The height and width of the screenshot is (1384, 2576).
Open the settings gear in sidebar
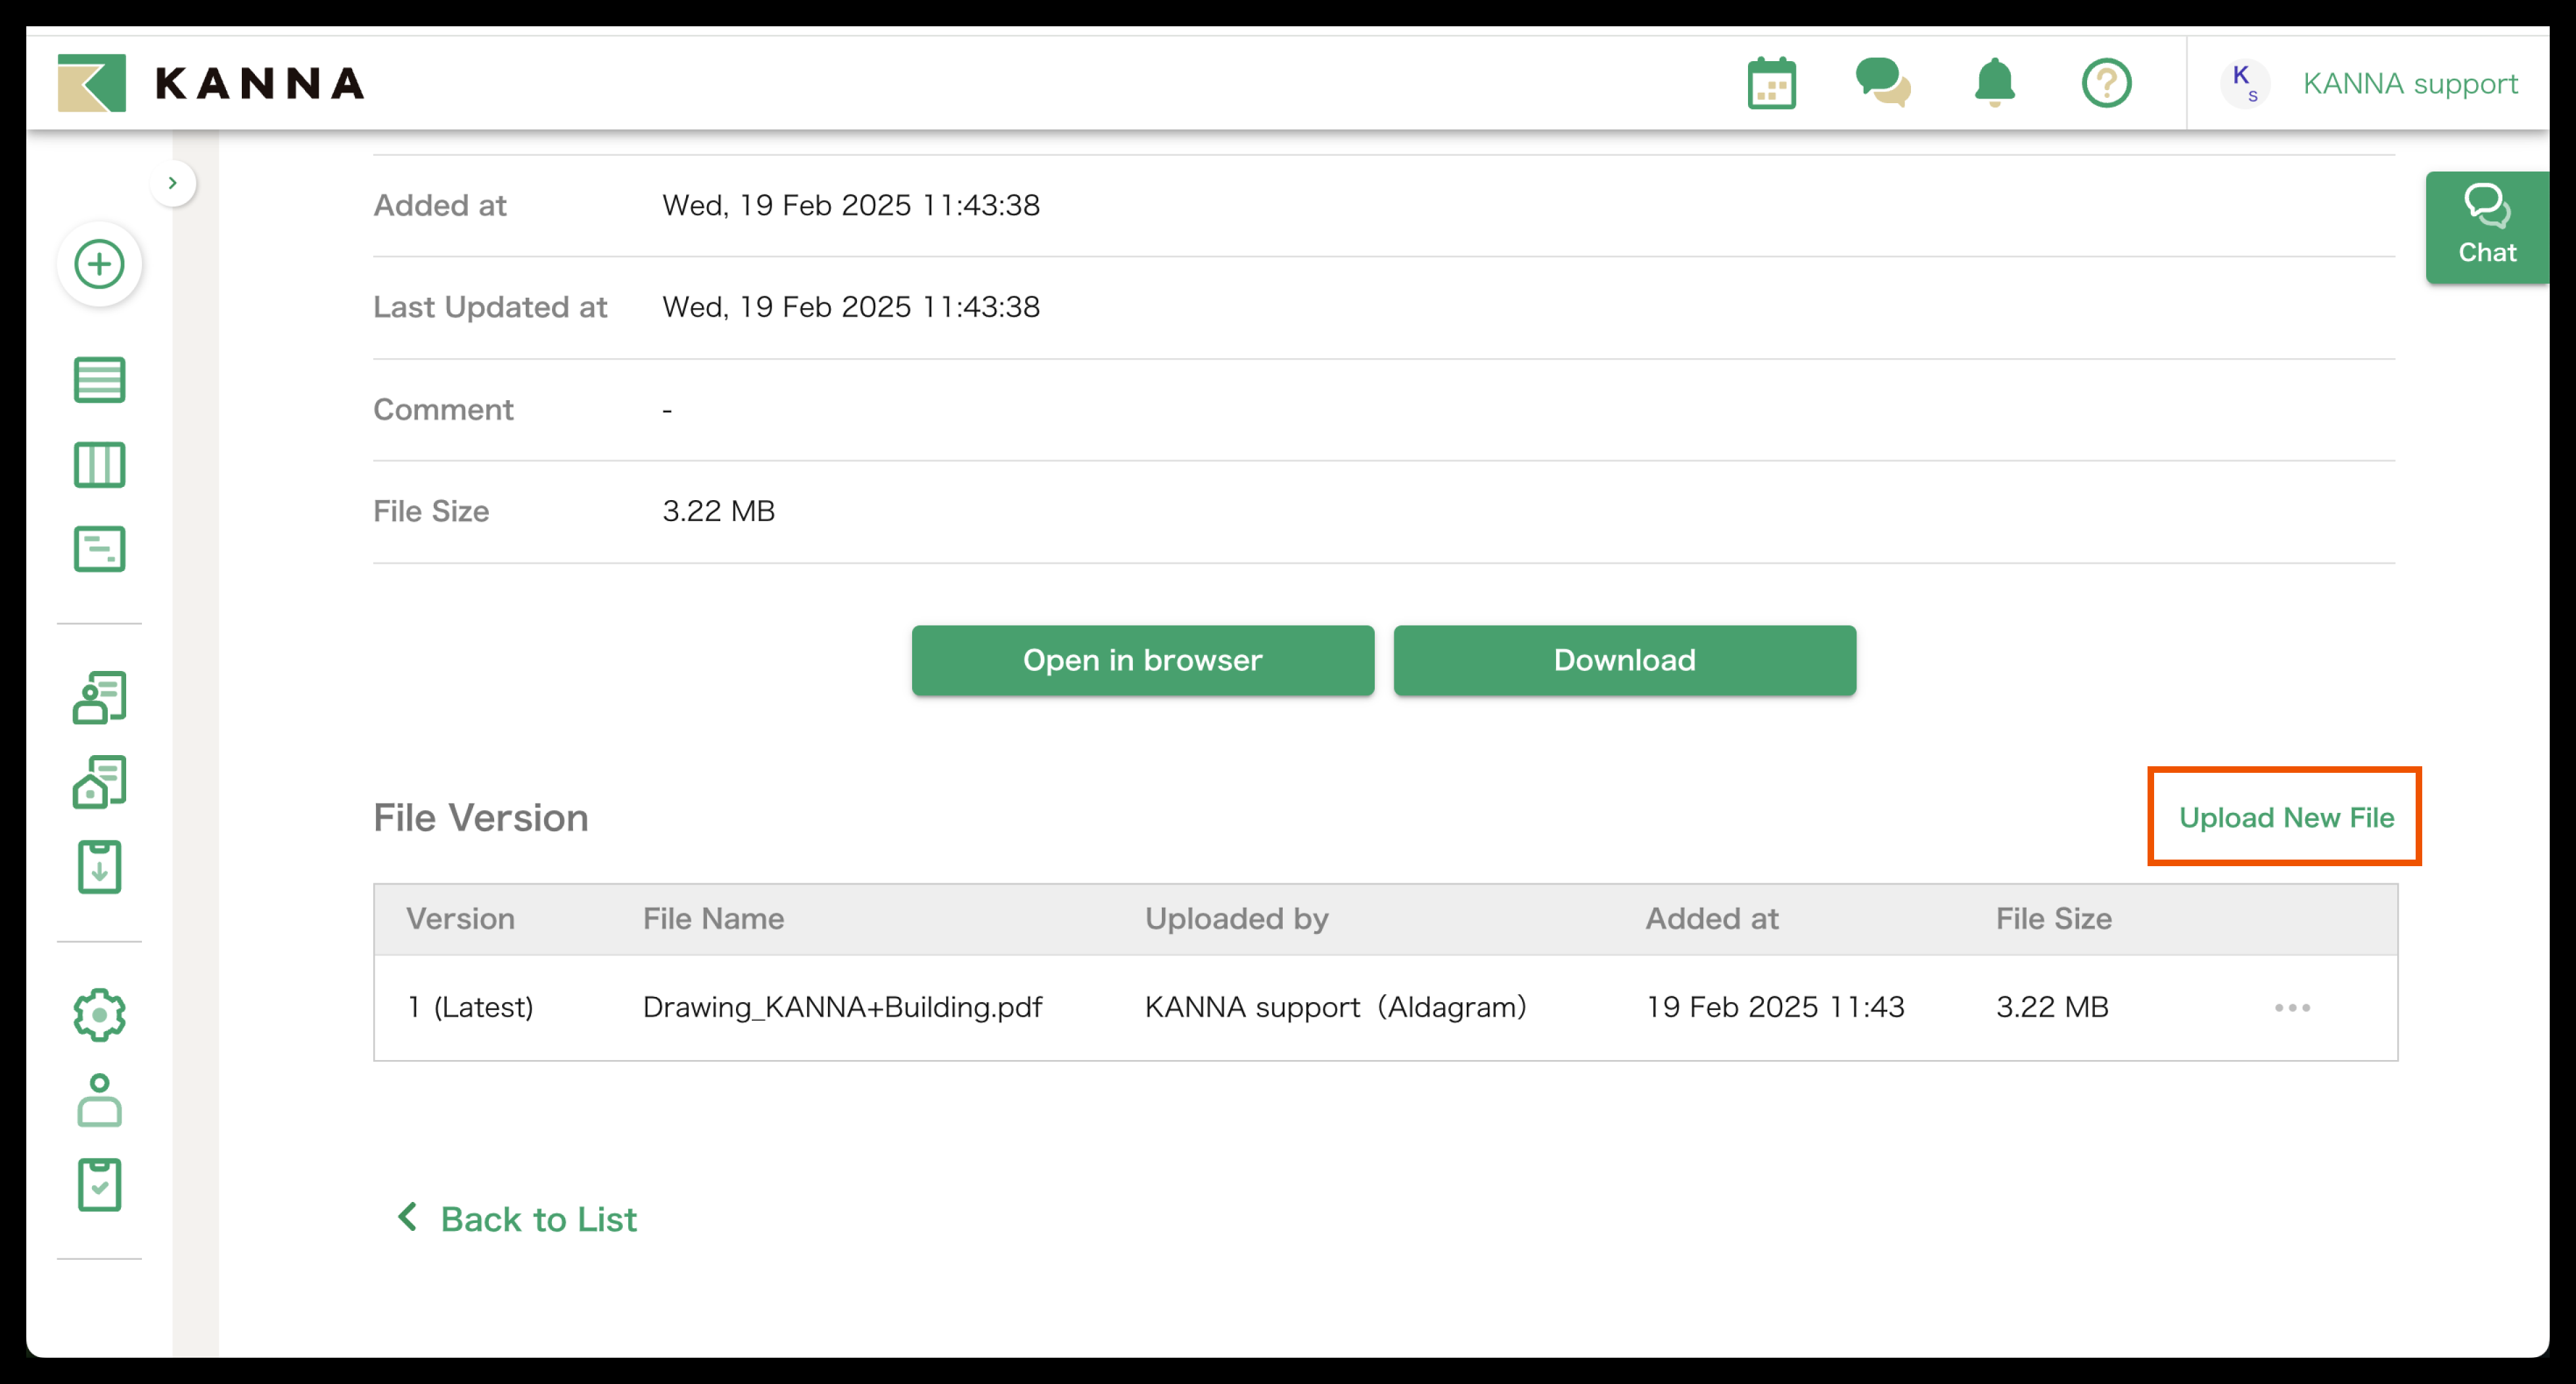click(x=99, y=1015)
